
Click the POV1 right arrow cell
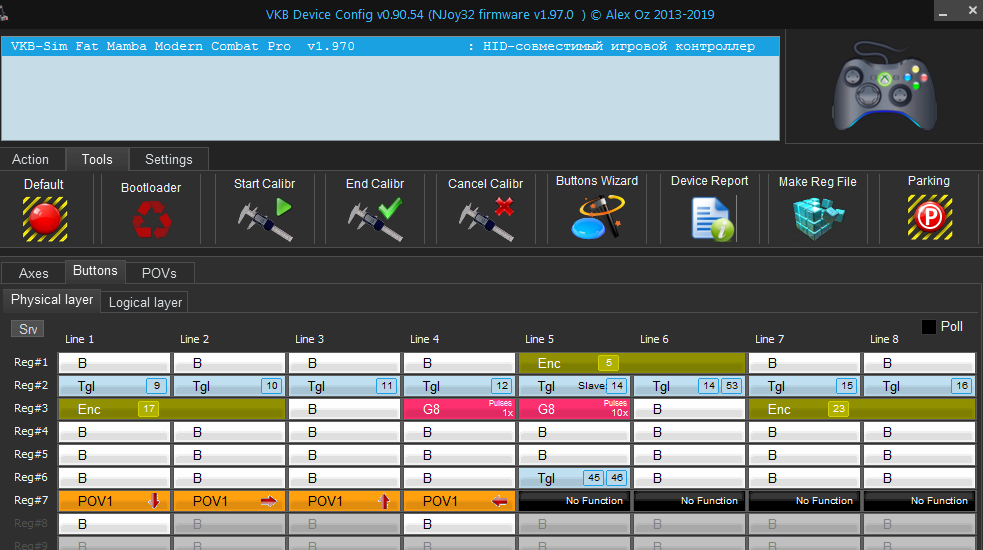click(x=229, y=501)
